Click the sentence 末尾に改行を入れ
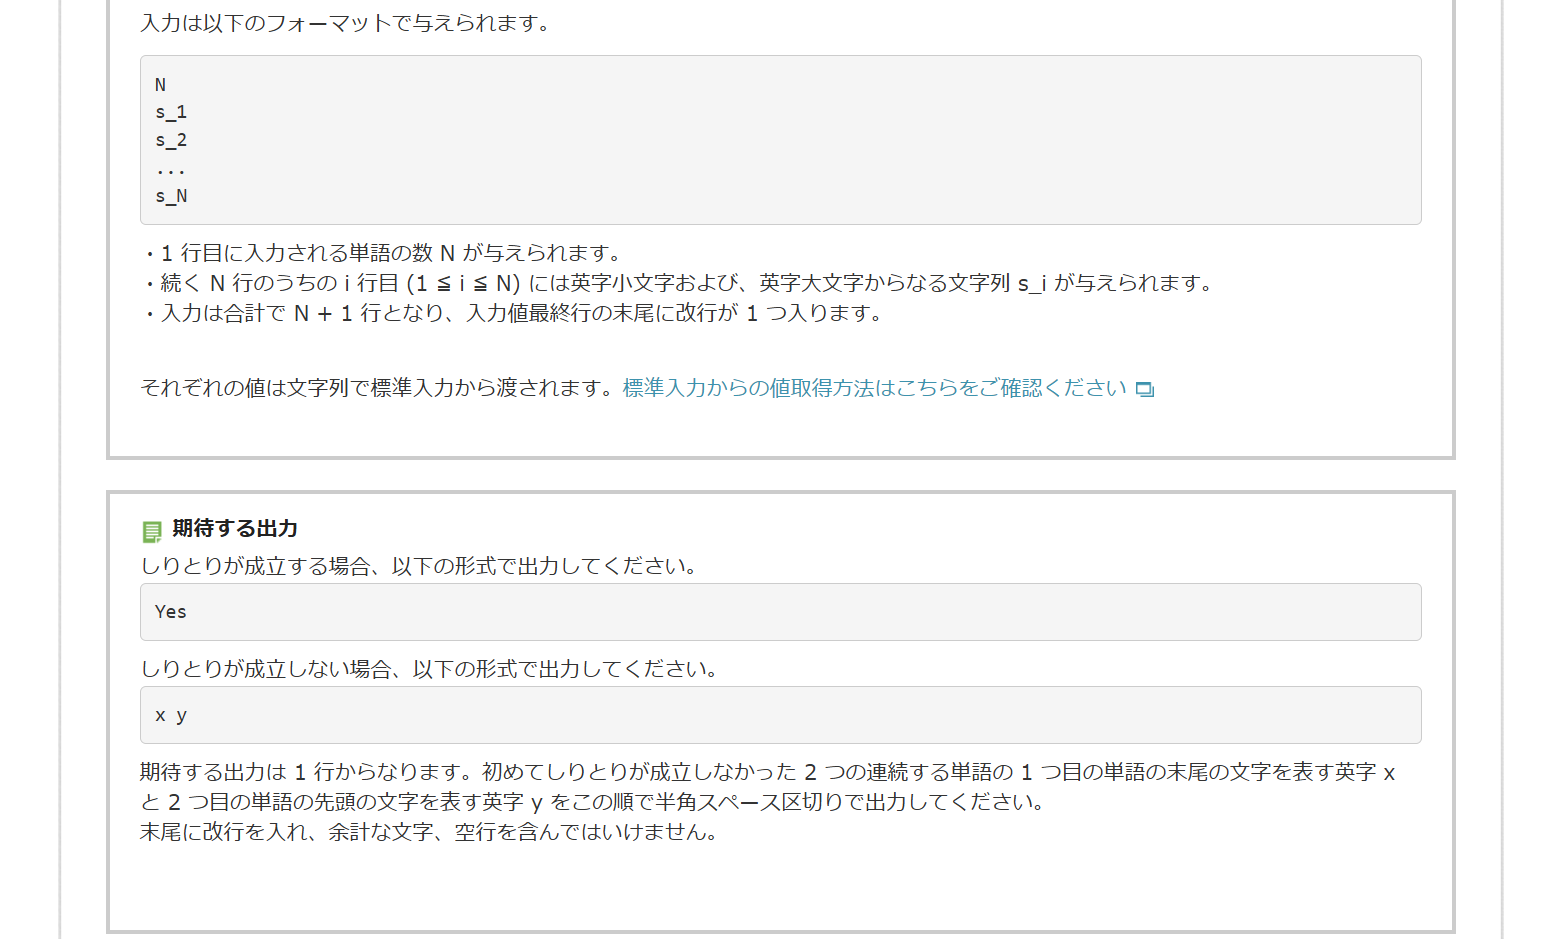 (430, 832)
